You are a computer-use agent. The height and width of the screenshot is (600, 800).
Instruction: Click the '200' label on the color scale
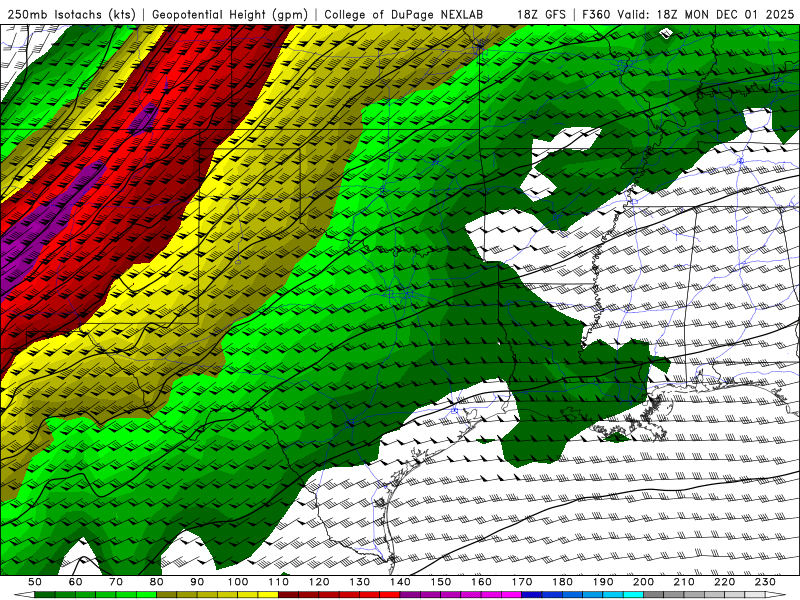(643, 582)
